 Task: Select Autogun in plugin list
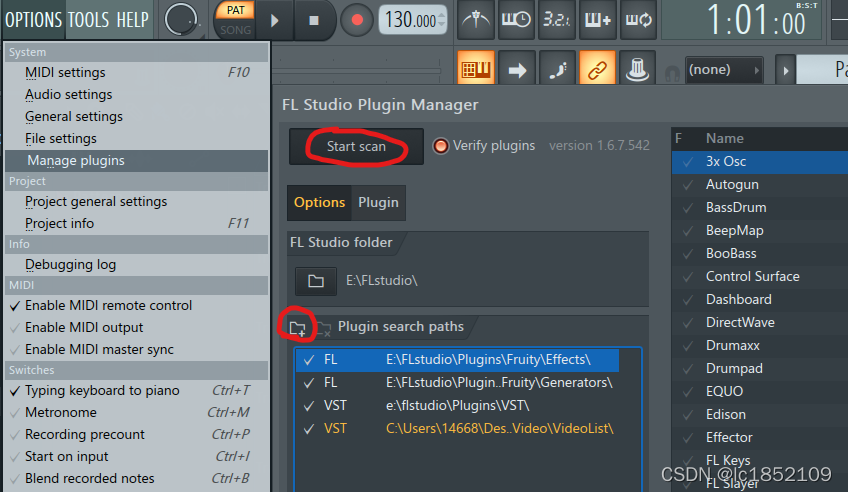pos(760,185)
